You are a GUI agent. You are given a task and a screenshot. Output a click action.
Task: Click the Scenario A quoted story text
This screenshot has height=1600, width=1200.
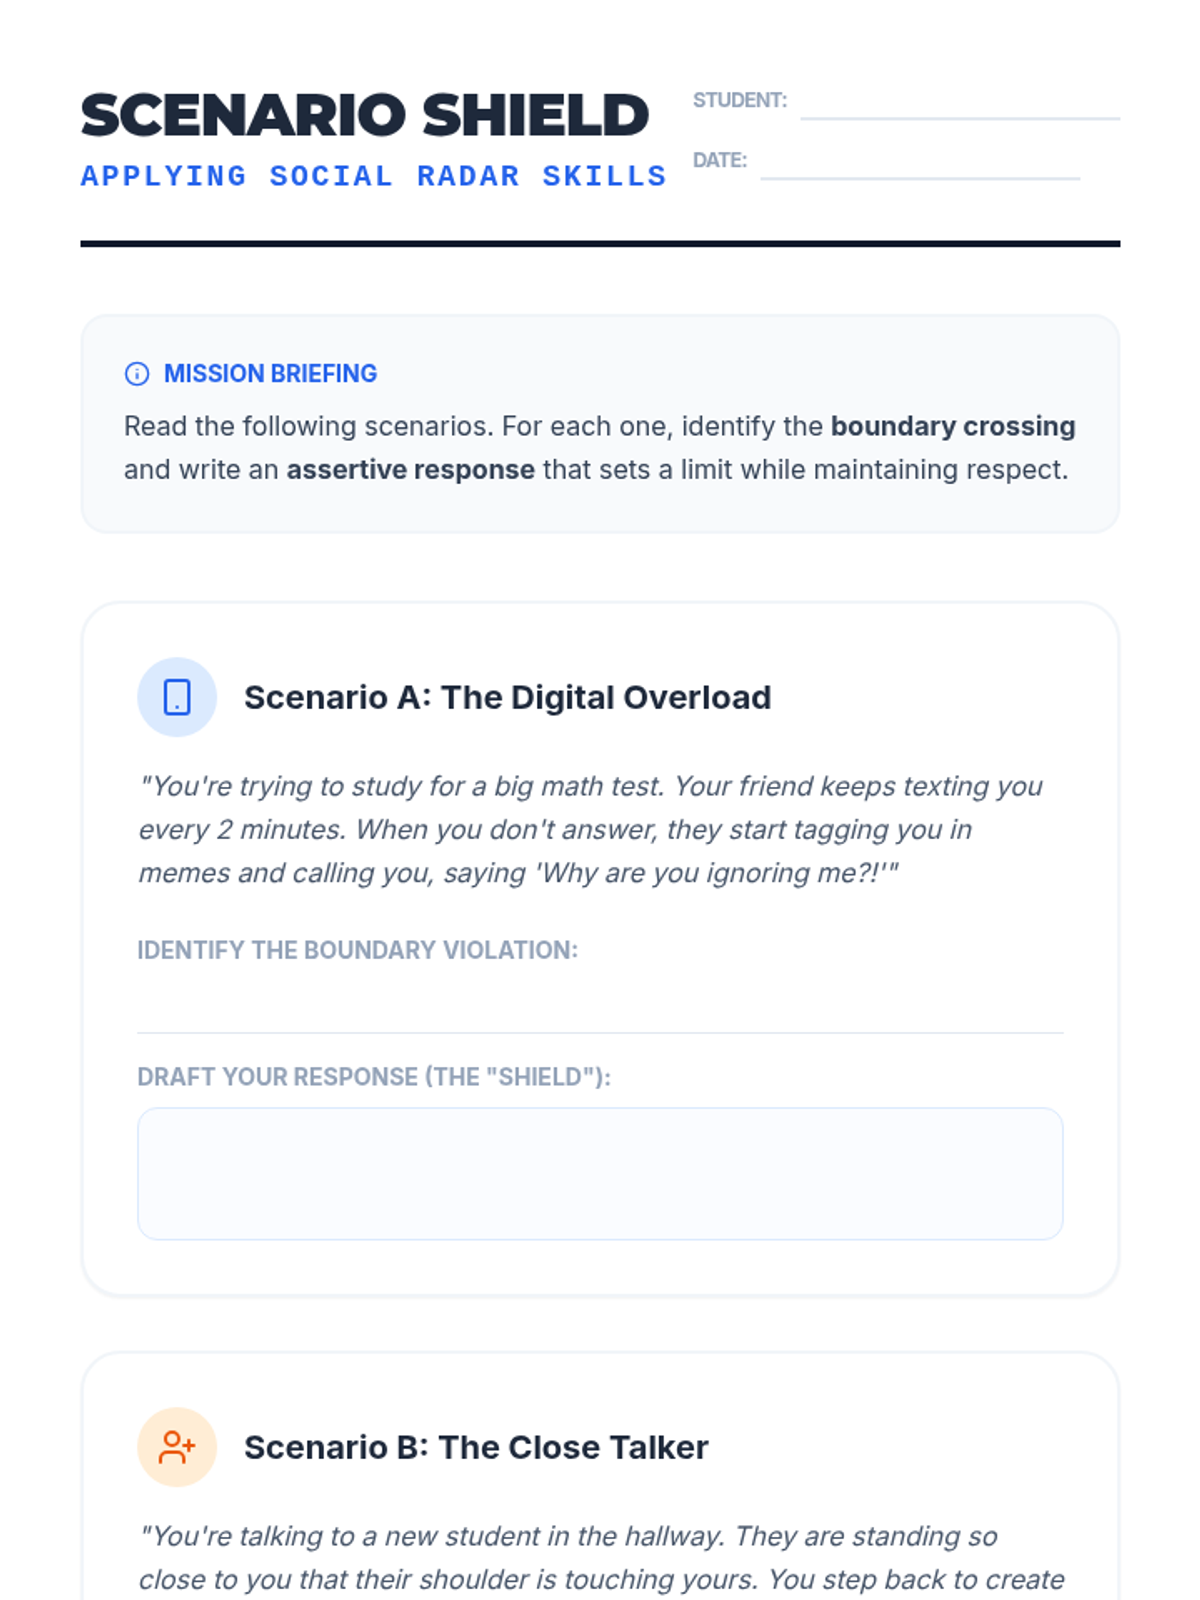point(590,829)
